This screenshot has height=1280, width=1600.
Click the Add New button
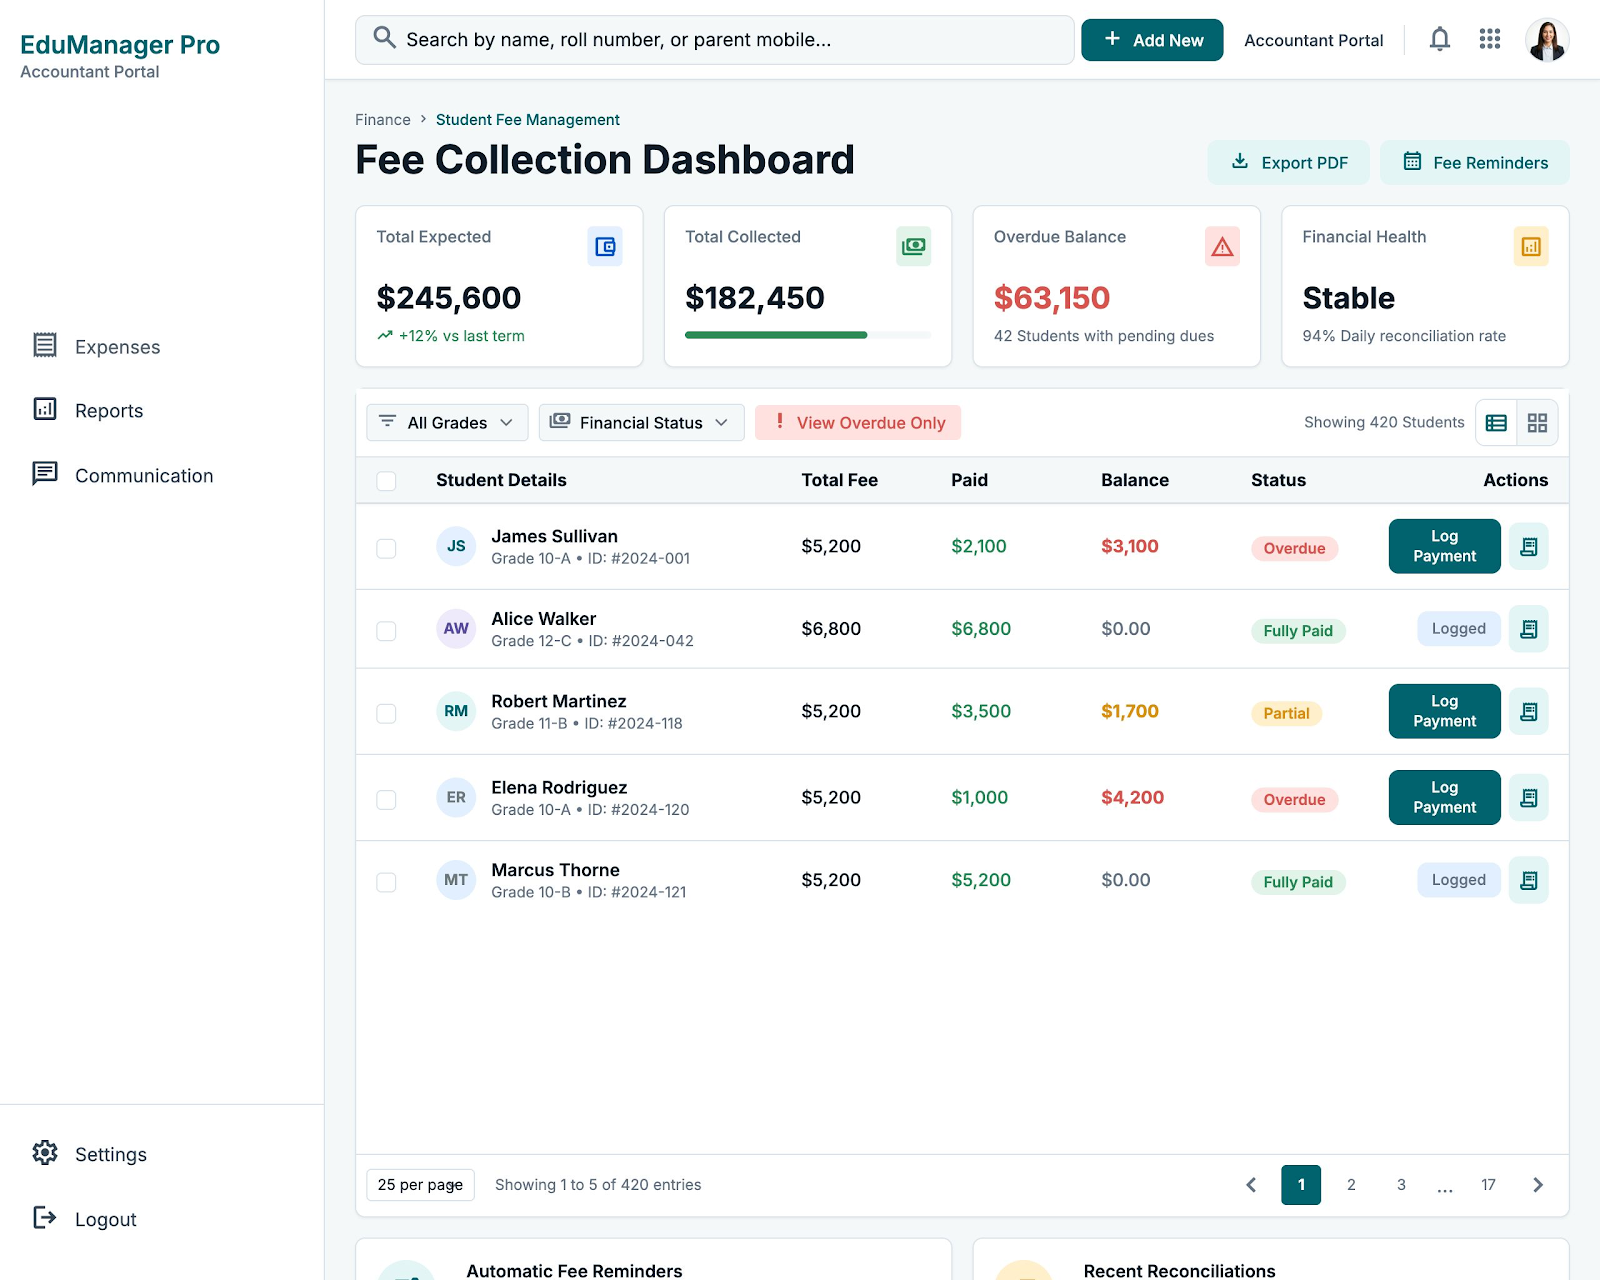click(x=1152, y=40)
